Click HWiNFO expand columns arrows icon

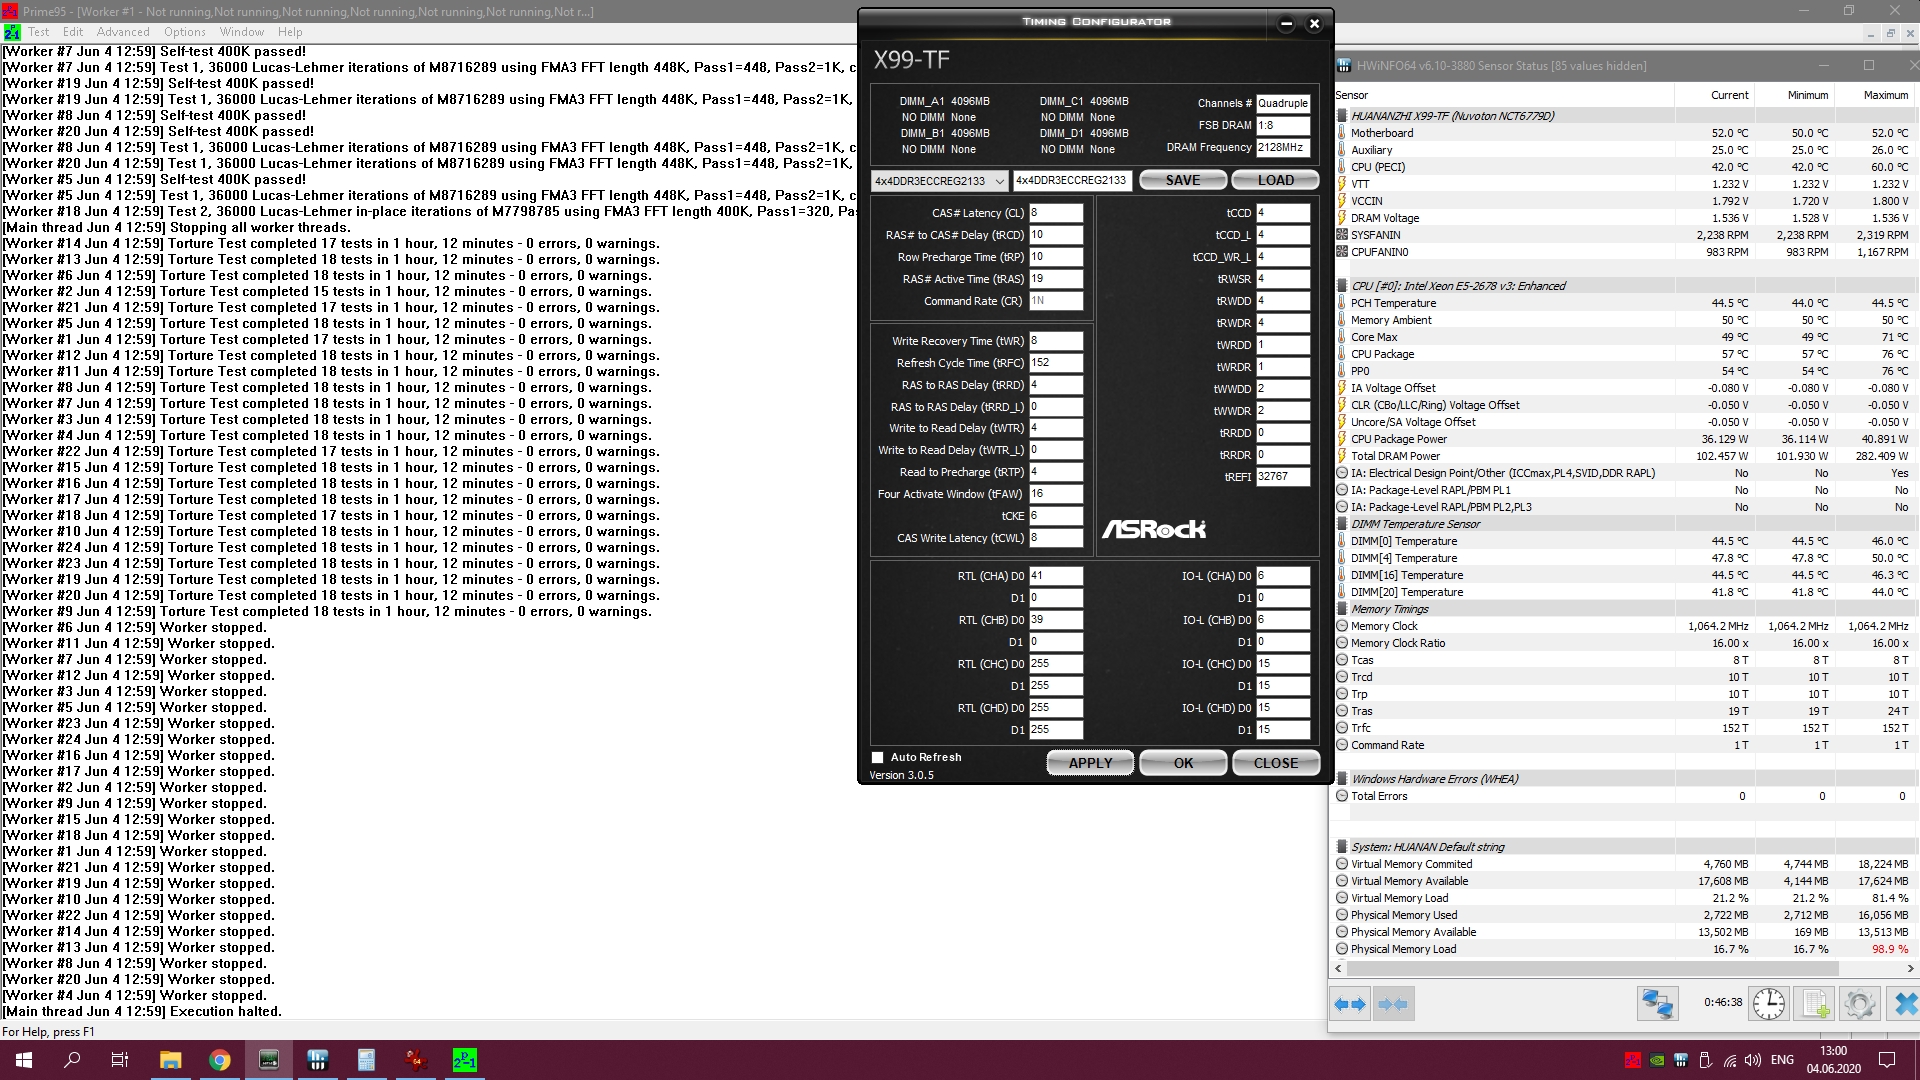(x=1350, y=1004)
